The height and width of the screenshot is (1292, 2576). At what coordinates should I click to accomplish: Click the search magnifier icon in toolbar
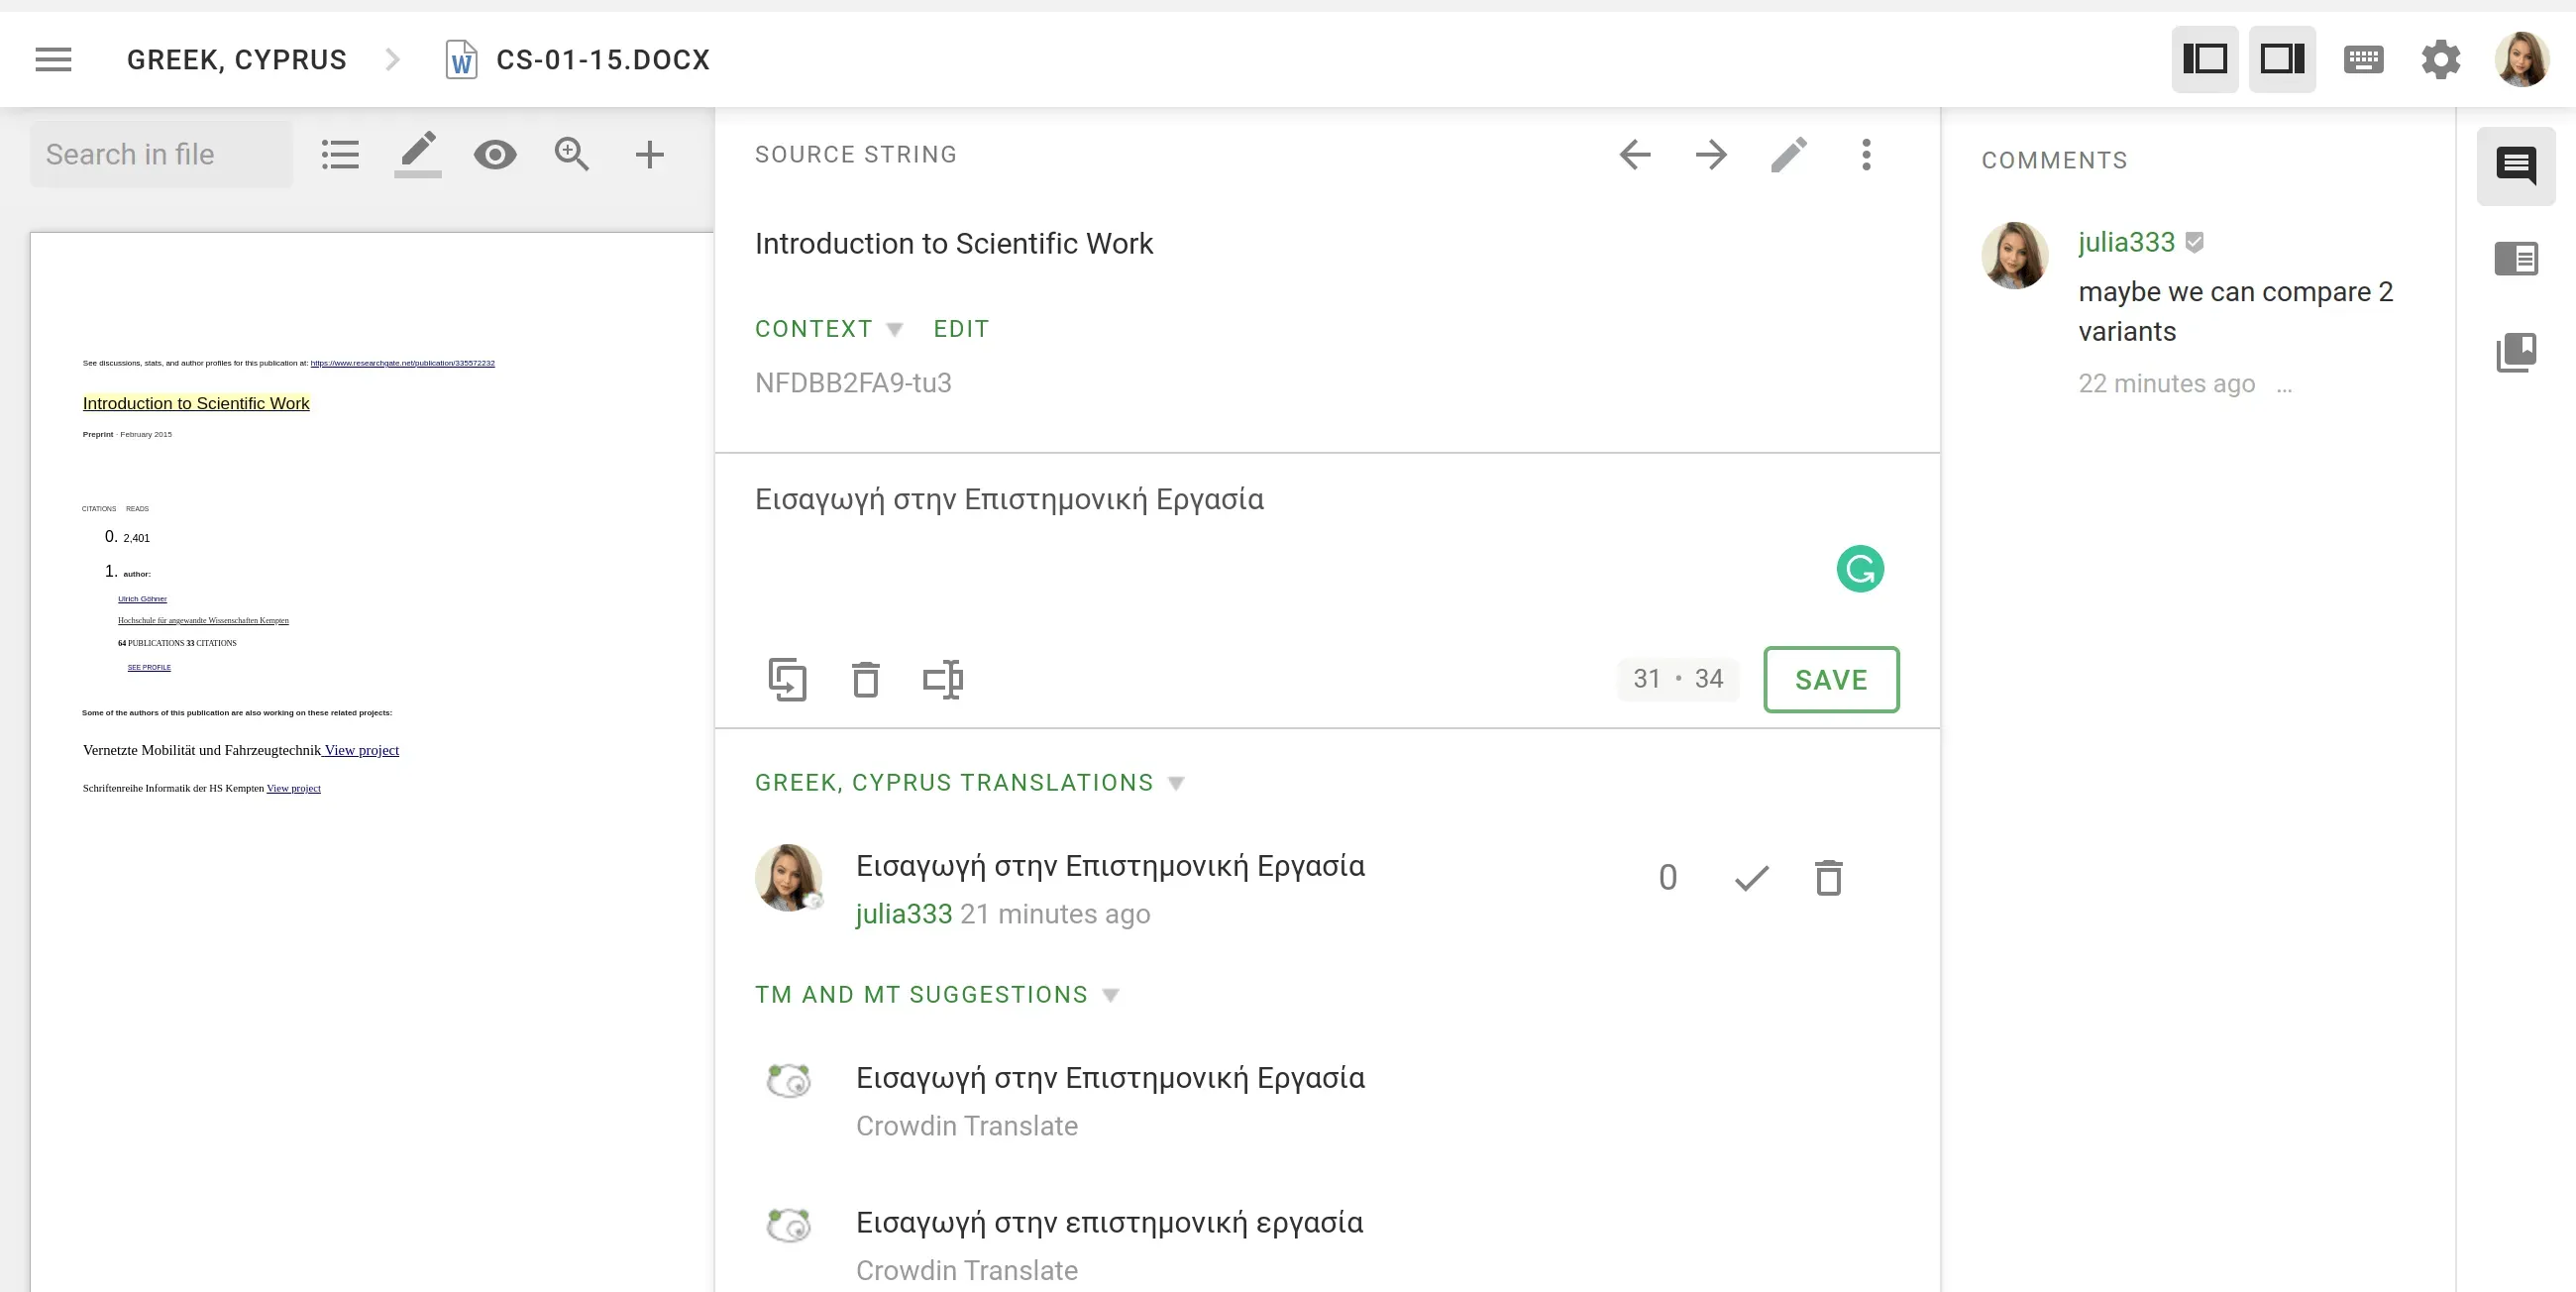click(572, 154)
